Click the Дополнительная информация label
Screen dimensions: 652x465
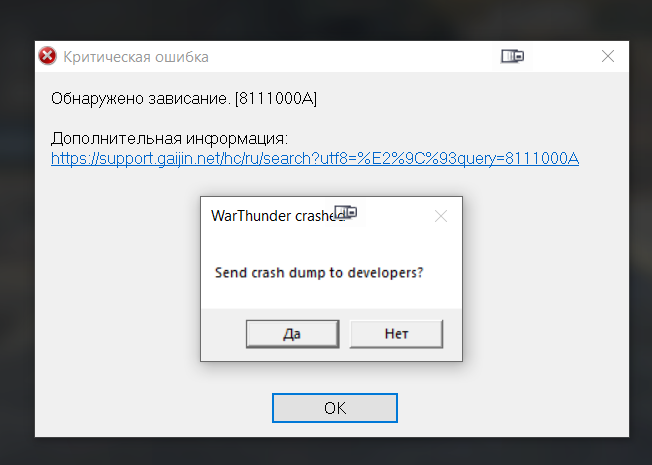click(x=169, y=139)
